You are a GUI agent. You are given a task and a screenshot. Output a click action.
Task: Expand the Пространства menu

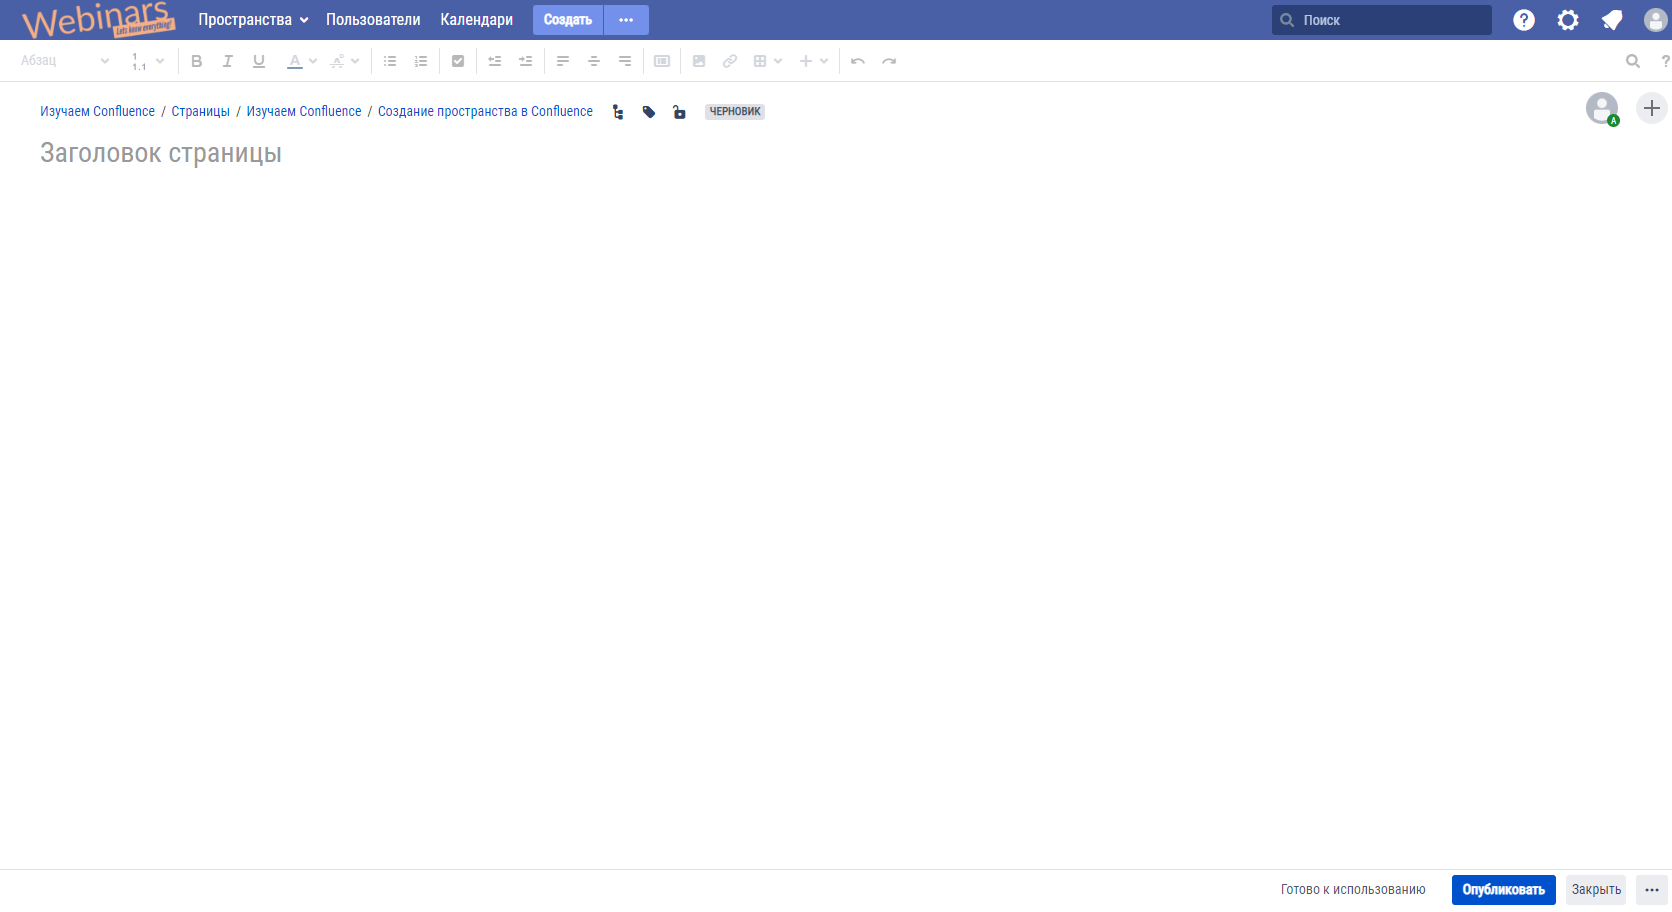(253, 20)
